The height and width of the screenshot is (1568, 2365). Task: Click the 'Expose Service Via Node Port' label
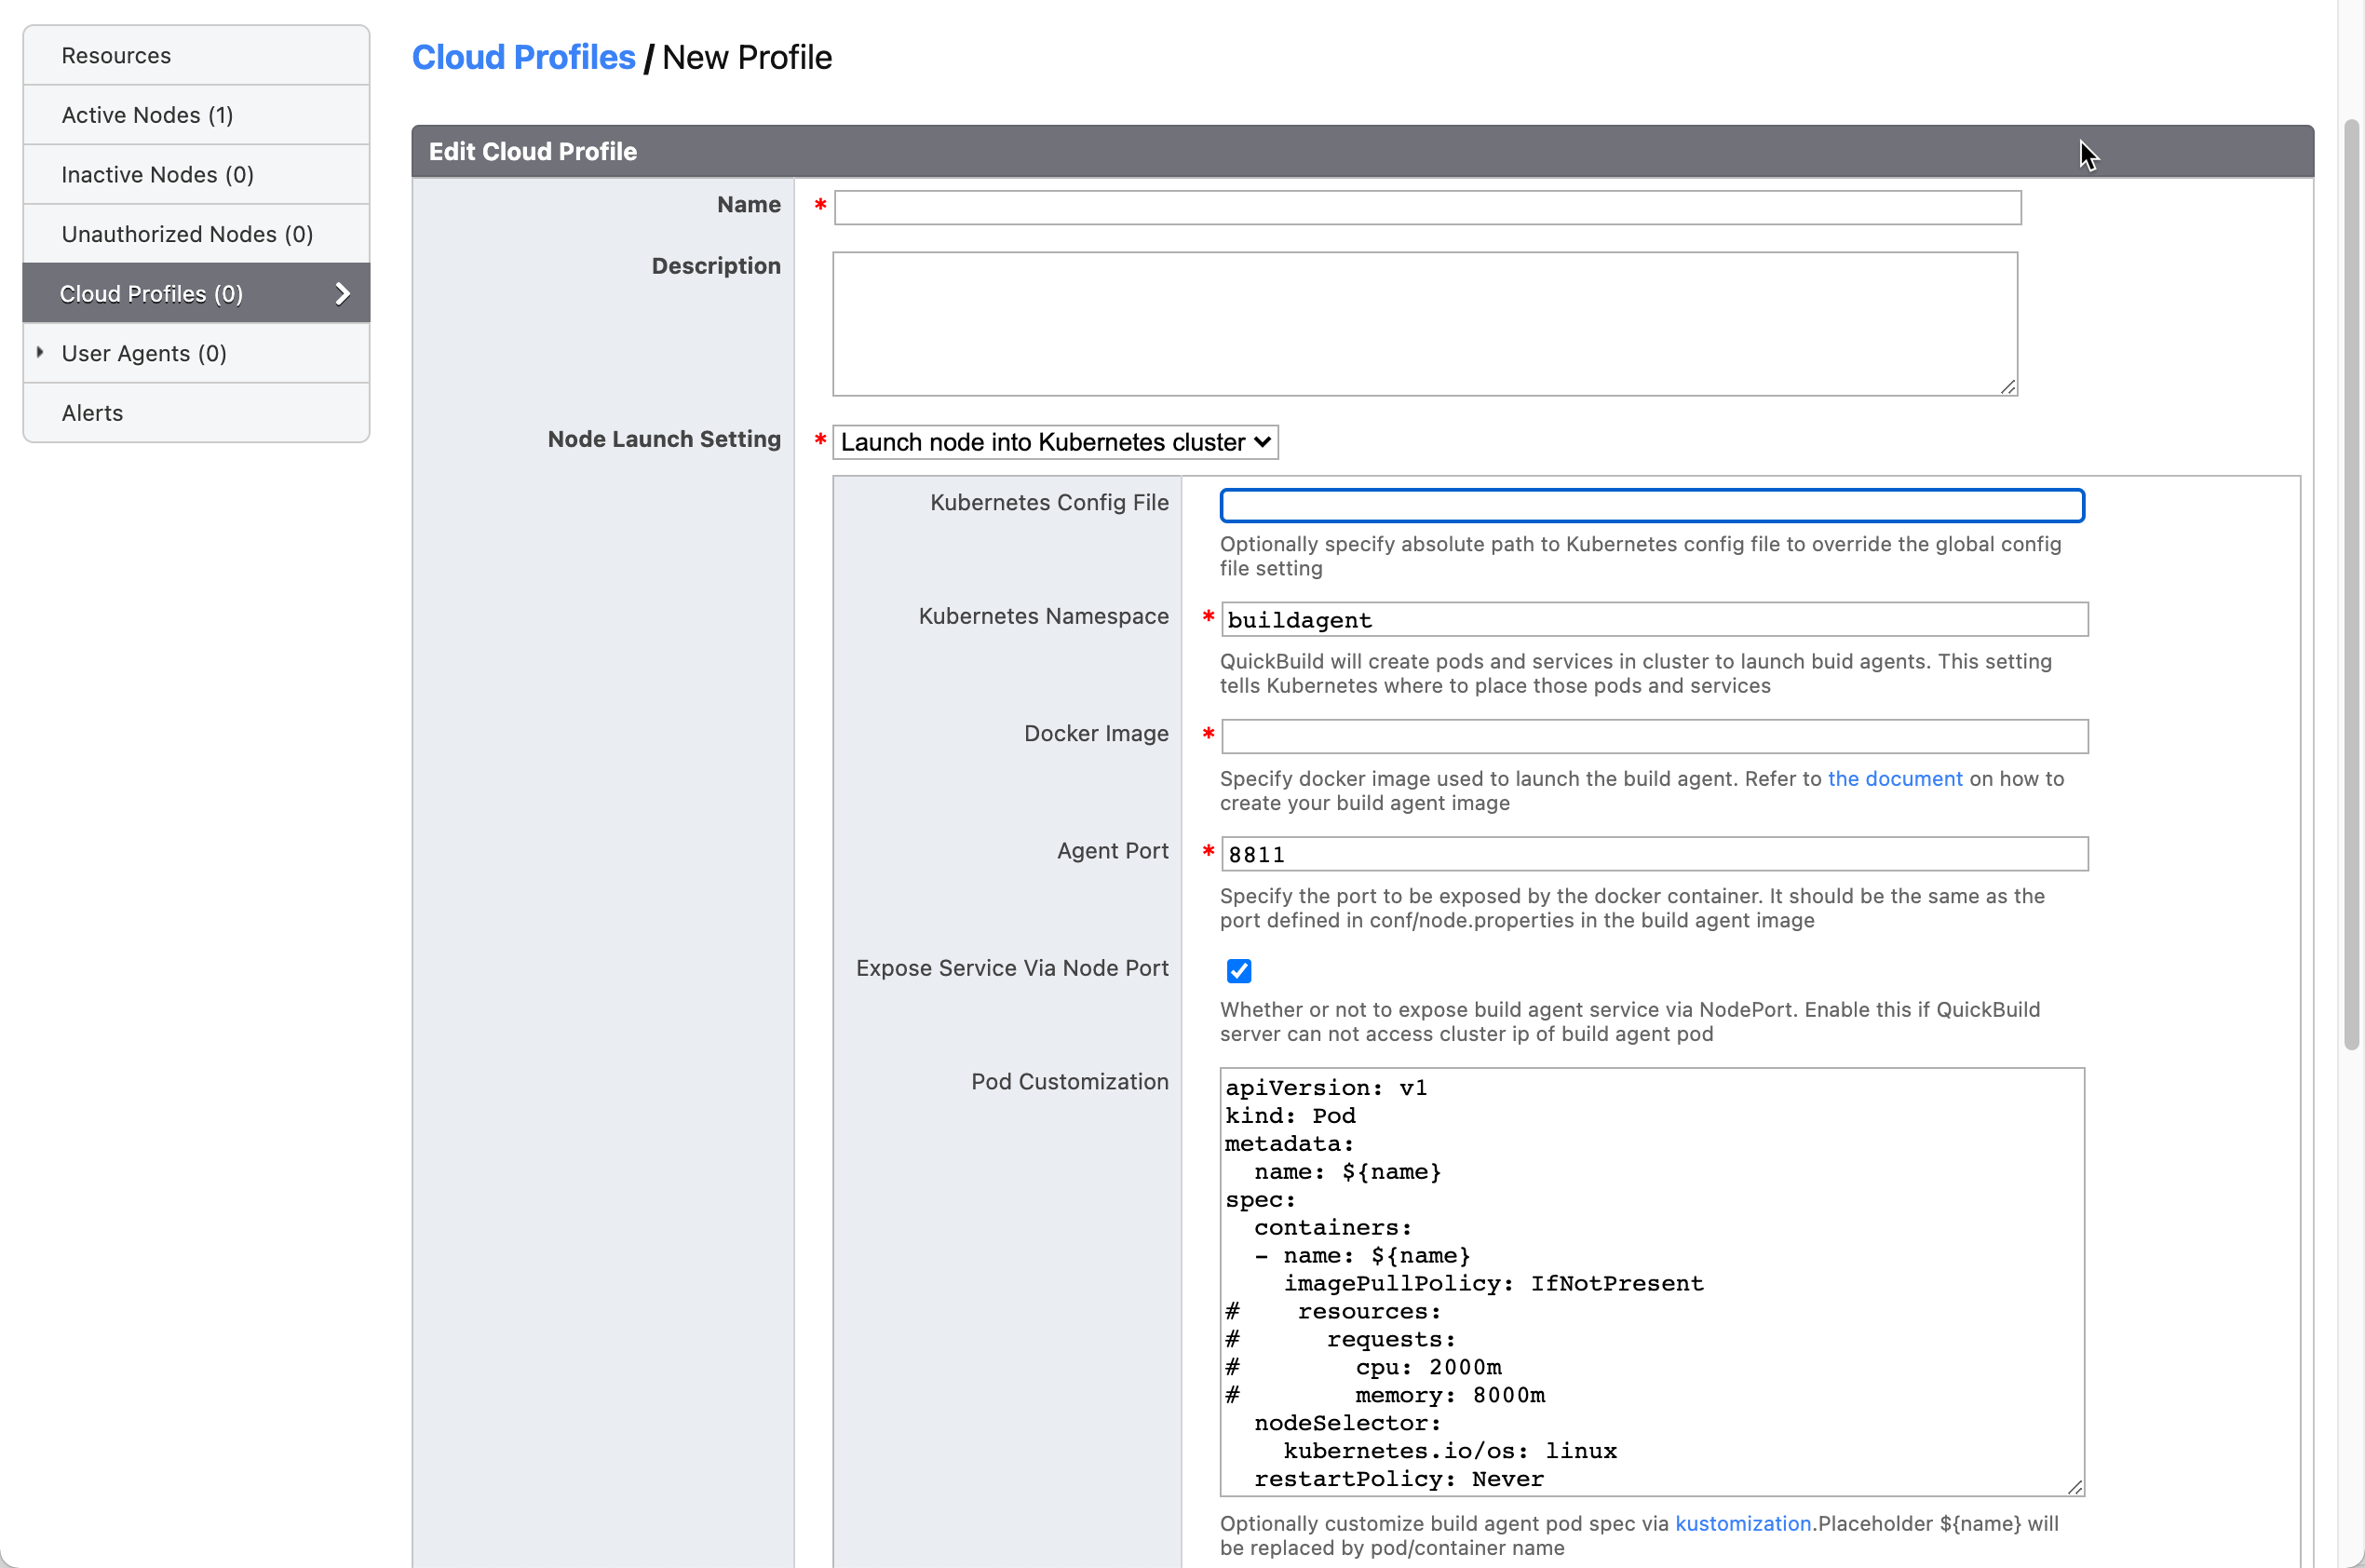1012,968
